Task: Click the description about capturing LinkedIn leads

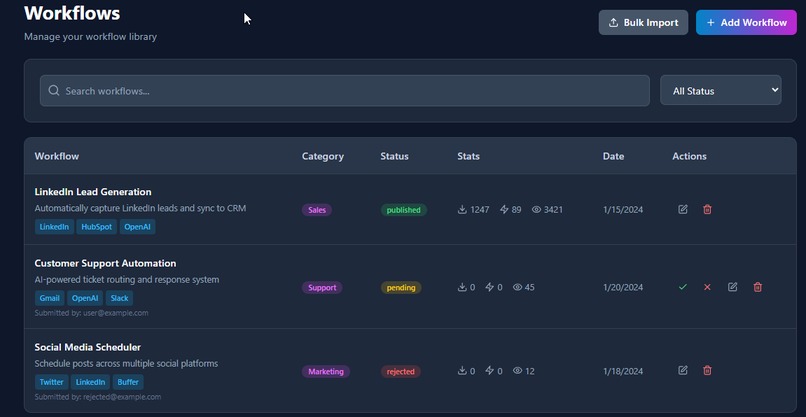Action: tap(140, 208)
